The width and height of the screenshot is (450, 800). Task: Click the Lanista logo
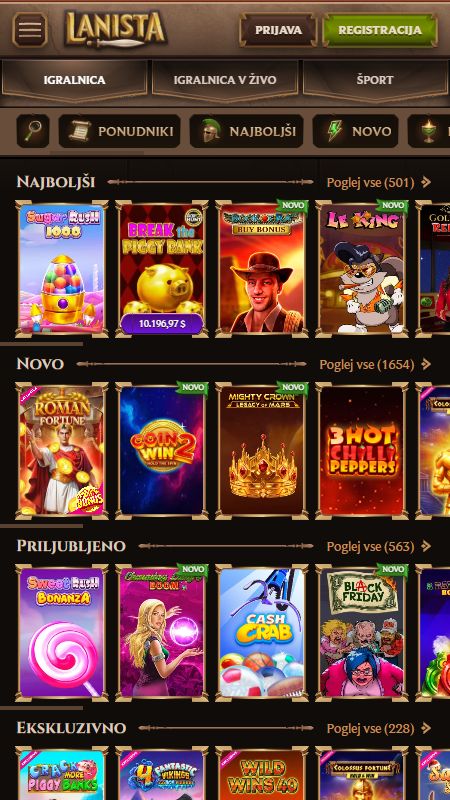point(115,29)
